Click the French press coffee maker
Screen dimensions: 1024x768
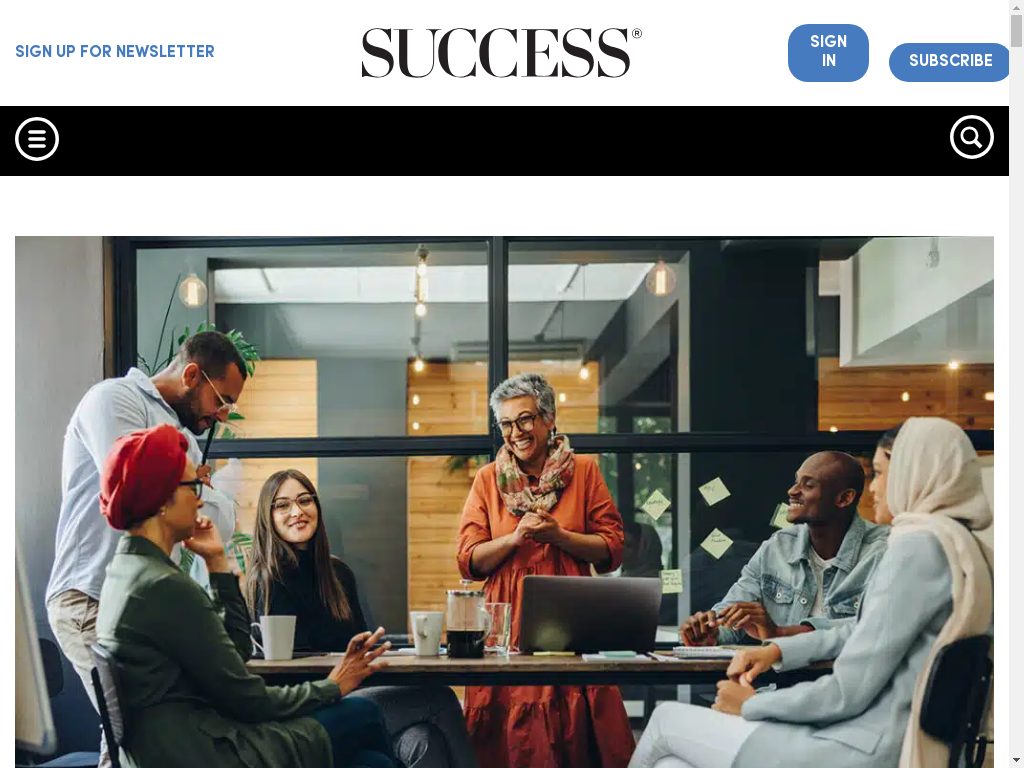coord(467,619)
